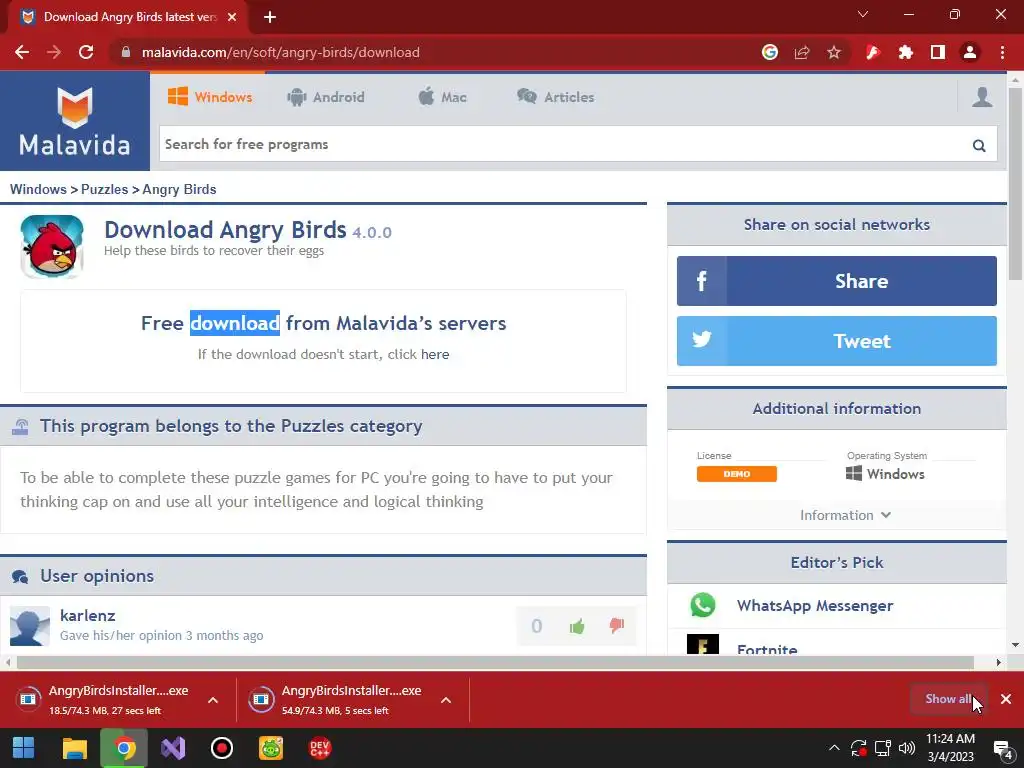Image resolution: width=1024 pixels, height=768 pixels.
Task: Select the Windows platform tab
Action: tap(210, 97)
